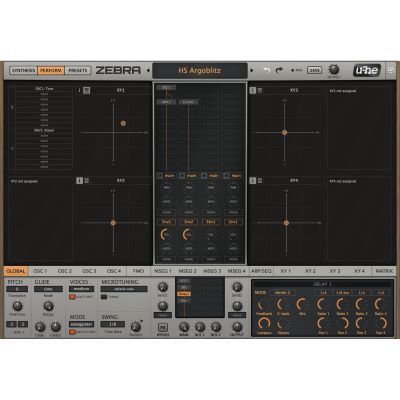
Task: Redo the last undone edit
Action: [x=279, y=70]
